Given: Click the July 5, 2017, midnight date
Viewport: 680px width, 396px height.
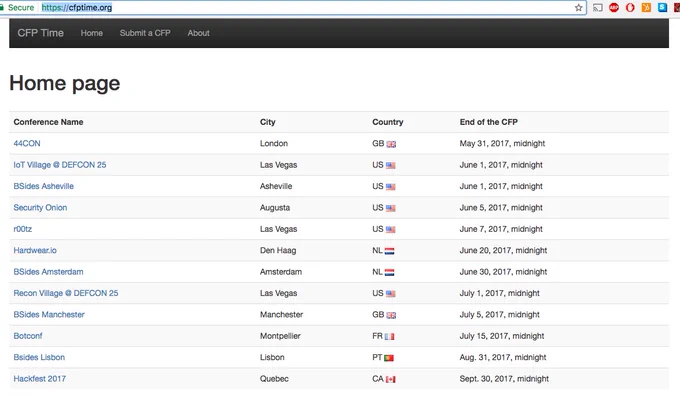Looking at the screenshot, I should (x=500, y=314).
